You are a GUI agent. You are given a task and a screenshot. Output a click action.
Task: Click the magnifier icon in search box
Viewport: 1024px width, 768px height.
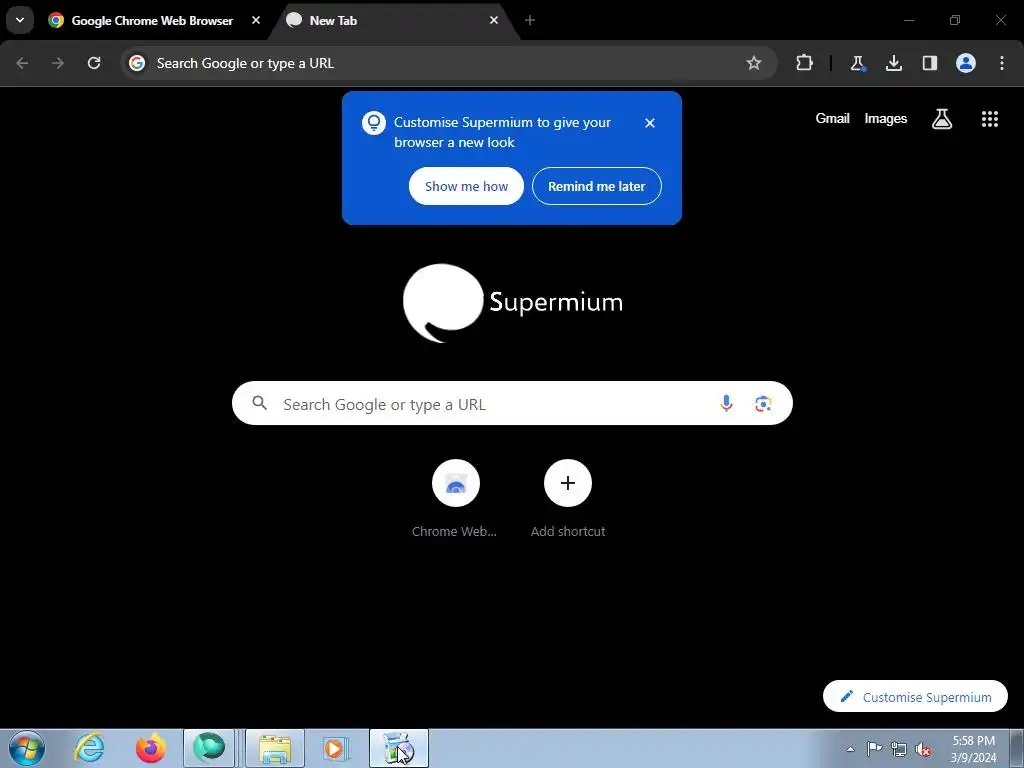(259, 404)
